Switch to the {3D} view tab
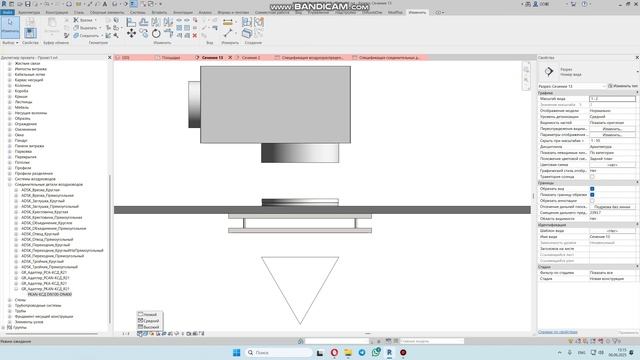The image size is (640, 360). click(x=126, y=58)
